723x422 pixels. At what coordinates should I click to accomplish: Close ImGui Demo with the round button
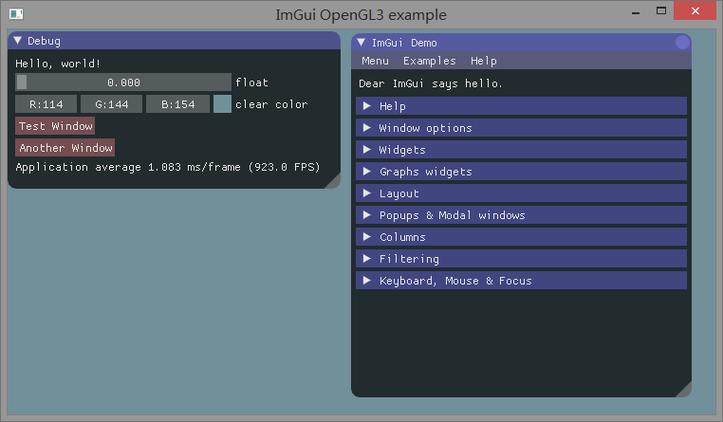(682, 42)
